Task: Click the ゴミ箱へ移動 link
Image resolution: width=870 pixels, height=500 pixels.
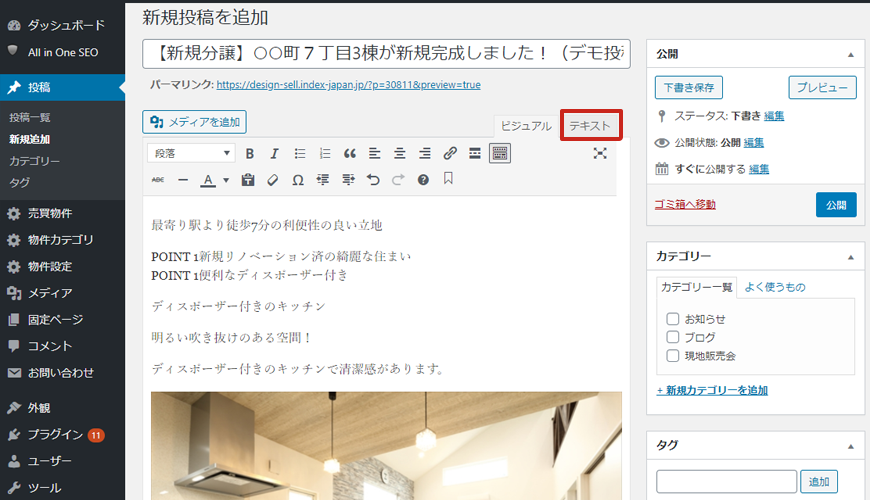Action: [685, 205]
